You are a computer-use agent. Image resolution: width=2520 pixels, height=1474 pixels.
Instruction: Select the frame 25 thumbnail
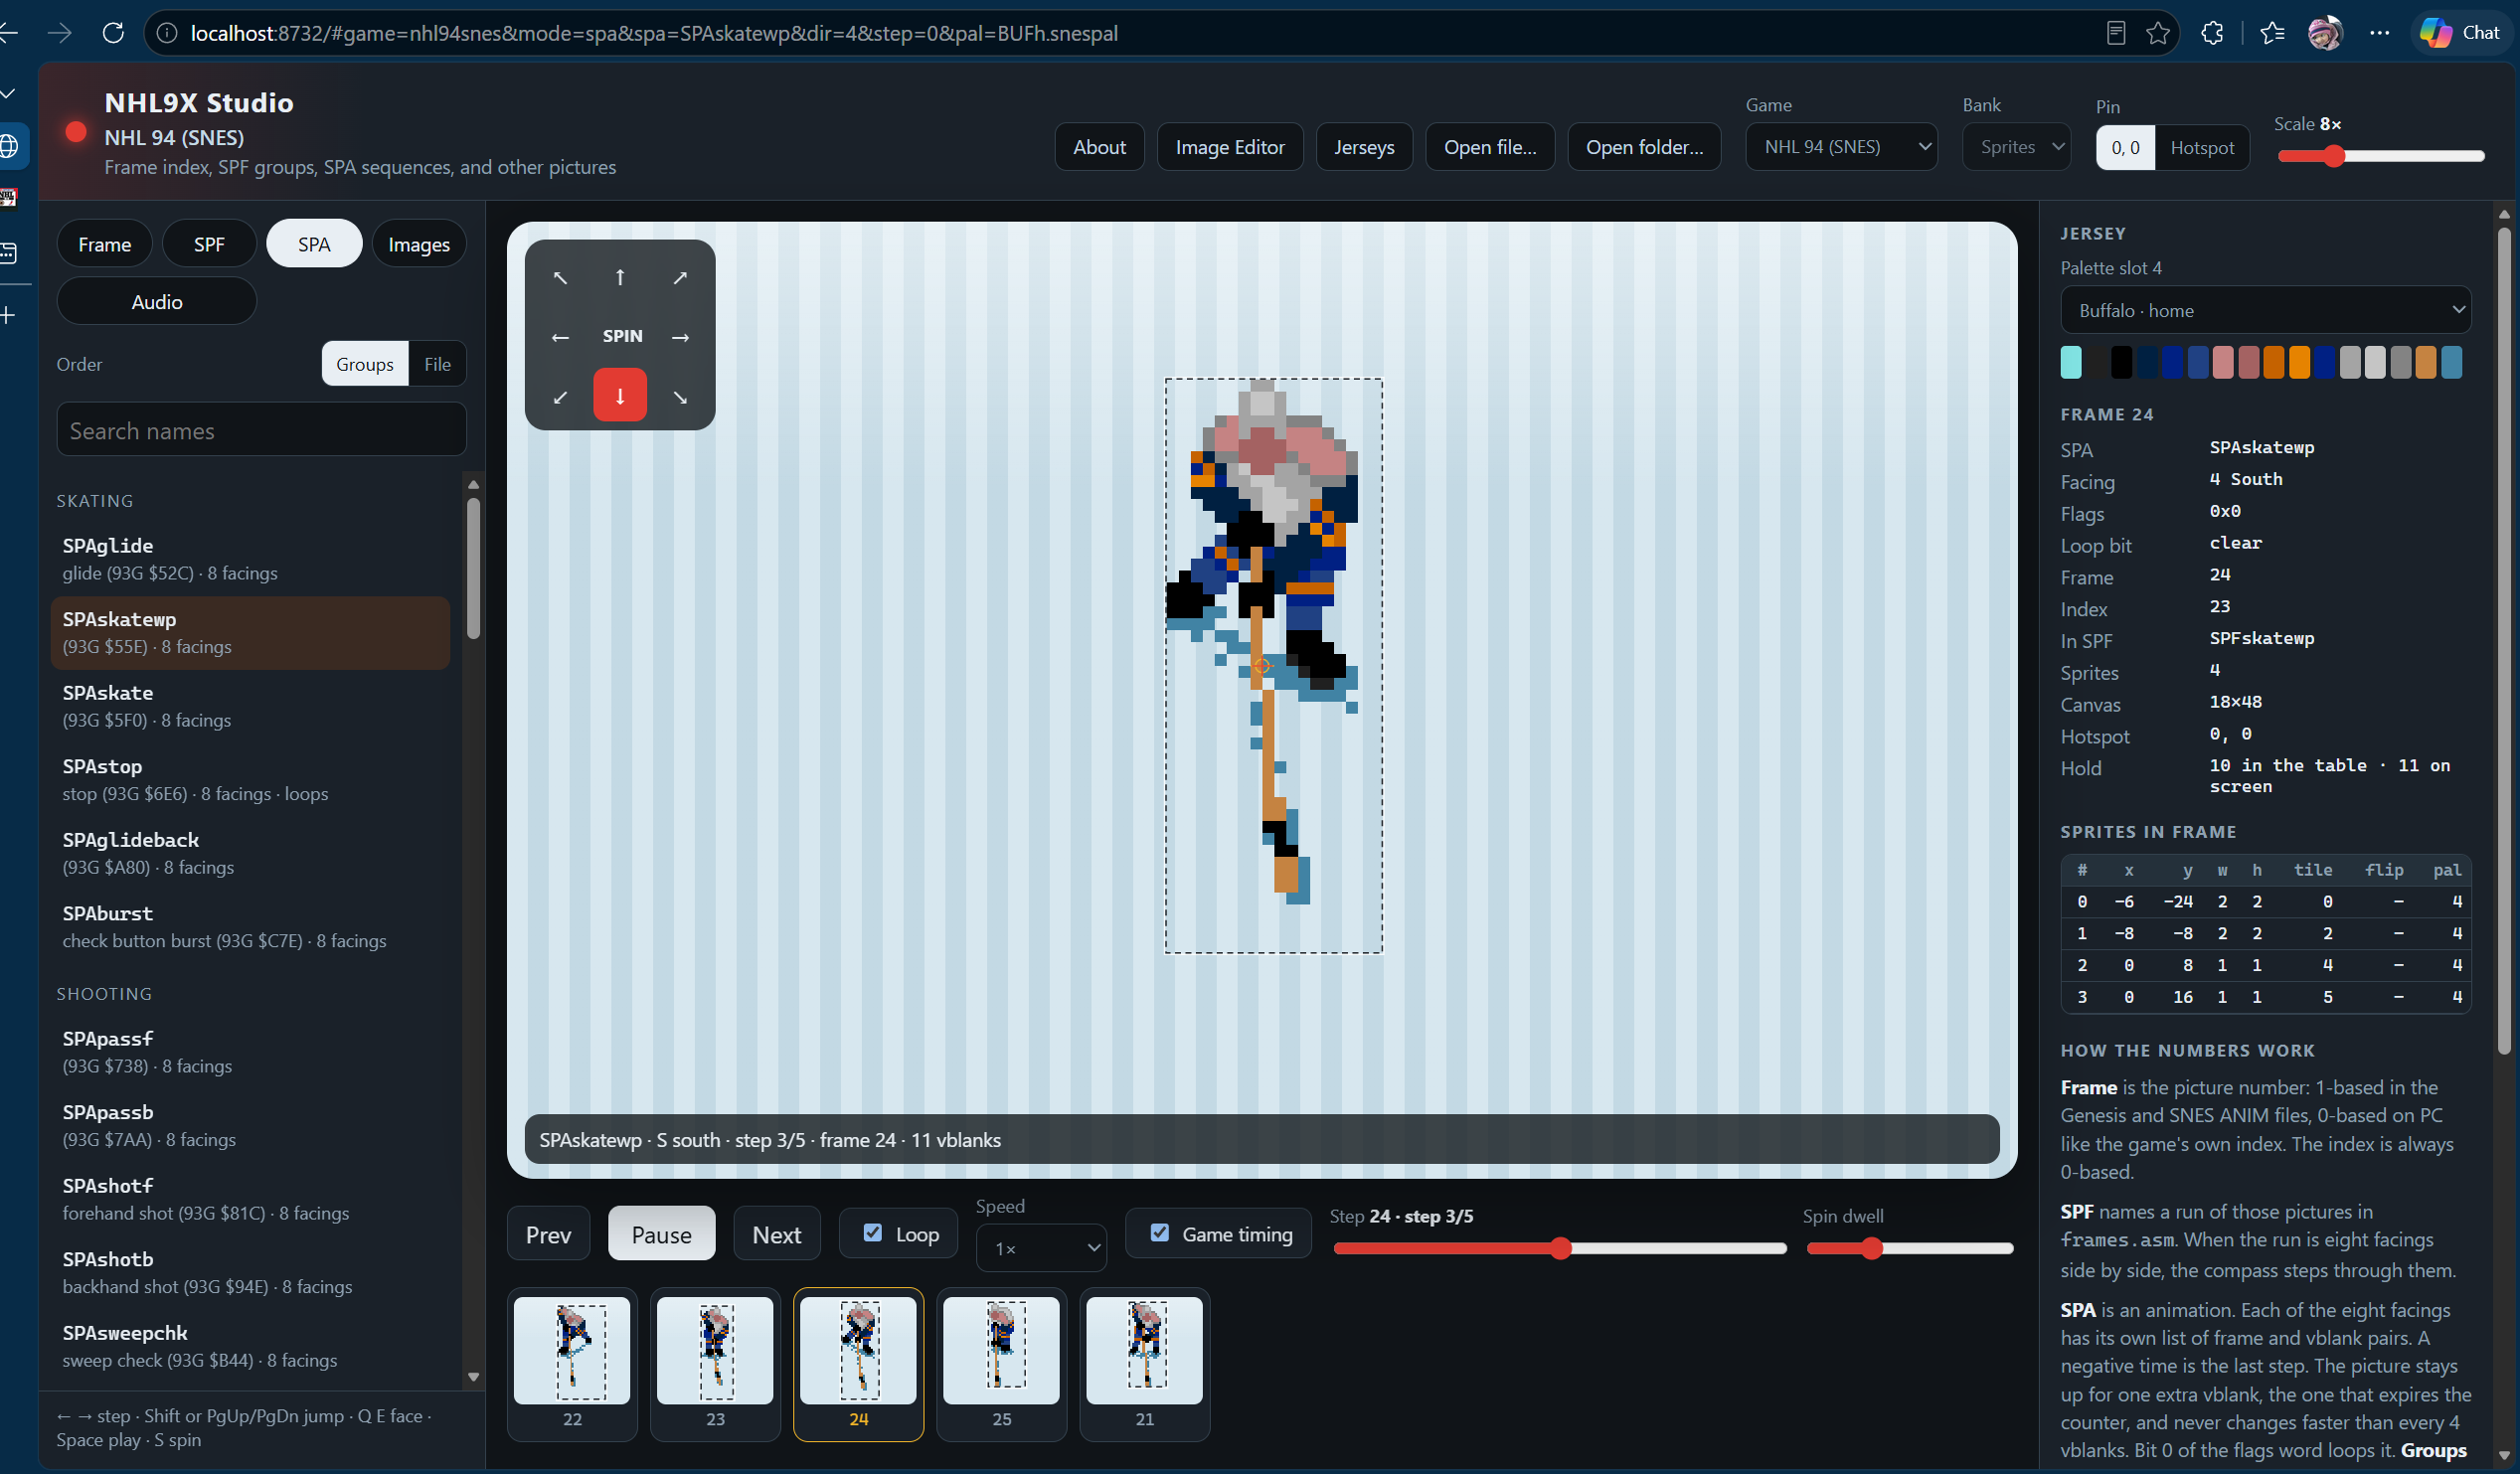pos(1001,1364)
